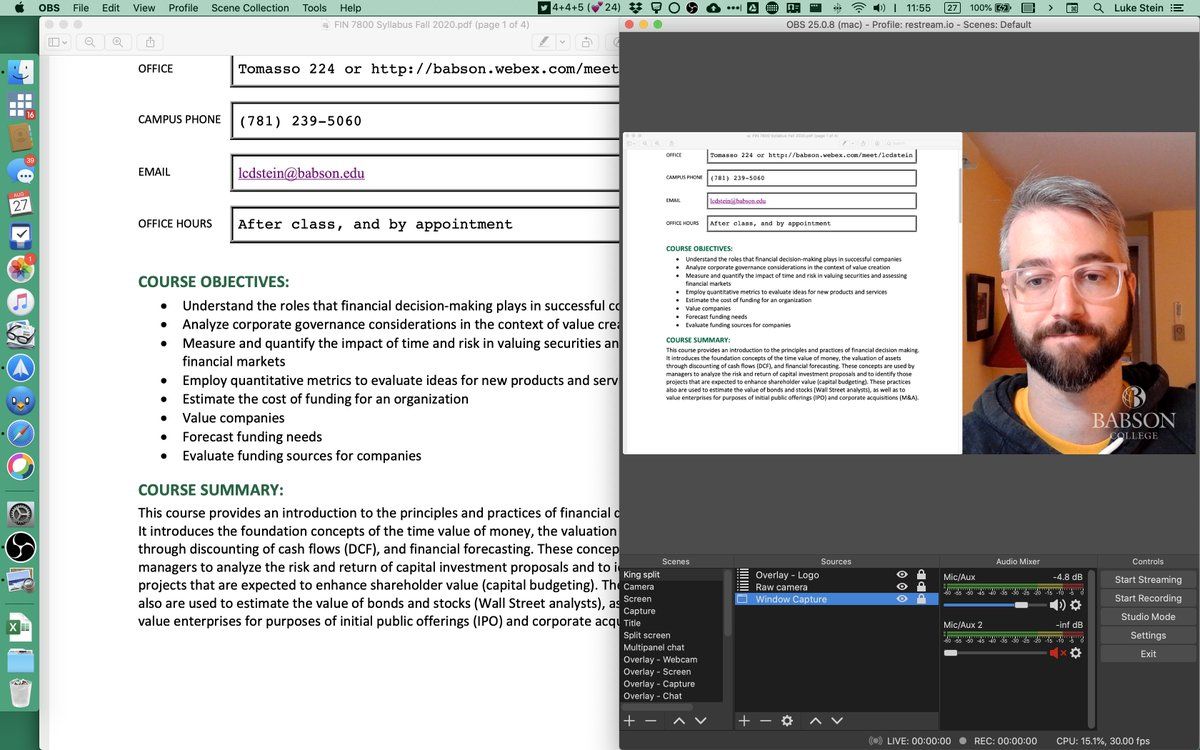Viewport: 1200px width, 750px height.
Task: Expand markup options dropdown arrow
Action: [563, 42]
